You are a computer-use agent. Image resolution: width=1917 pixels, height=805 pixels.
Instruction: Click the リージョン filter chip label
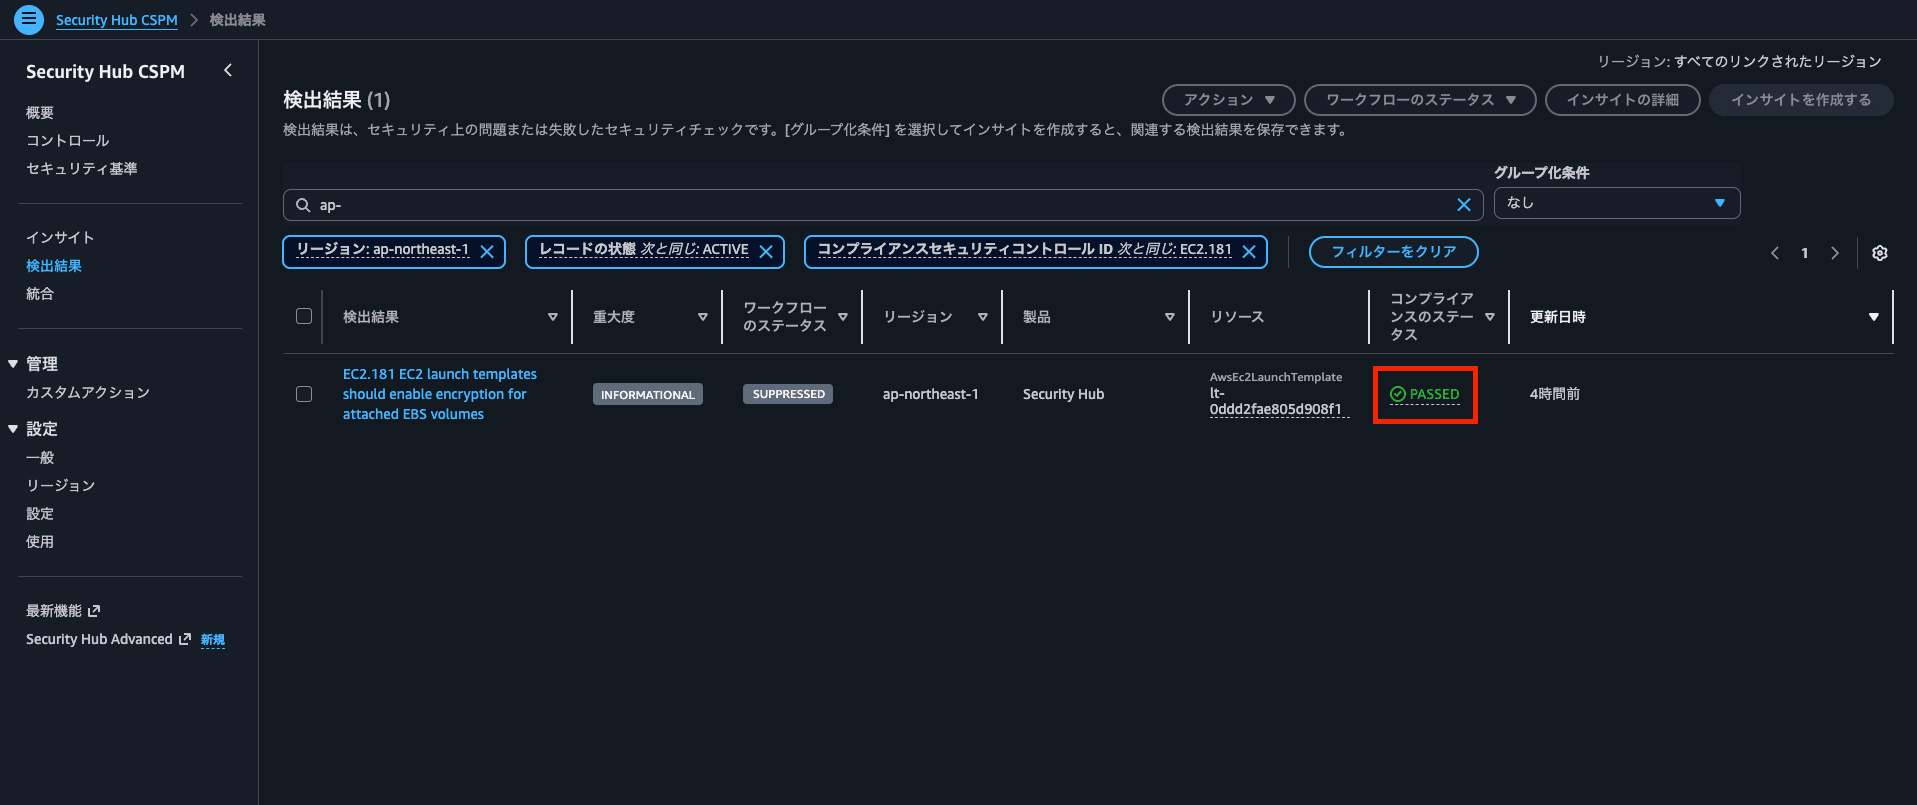click(383, 250)
